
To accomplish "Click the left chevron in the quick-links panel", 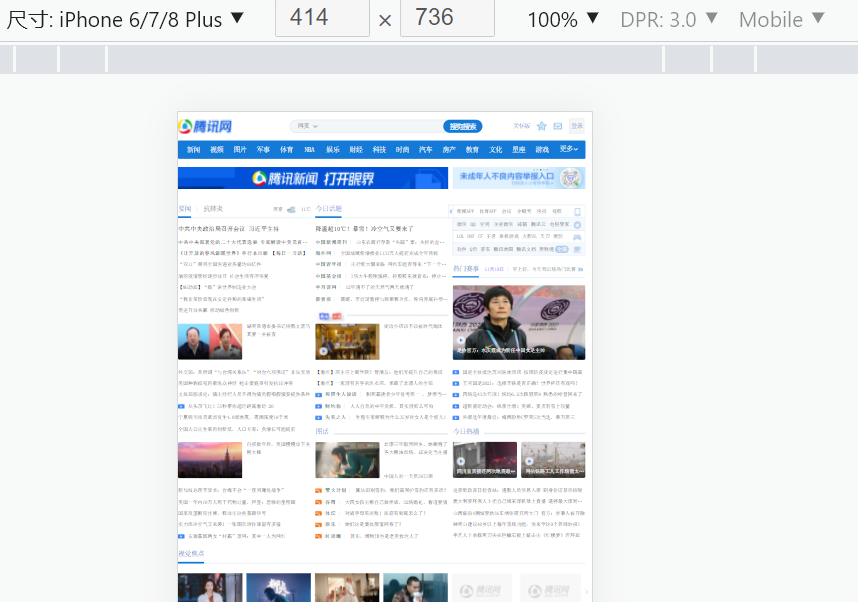I will [x=451, y=211].
